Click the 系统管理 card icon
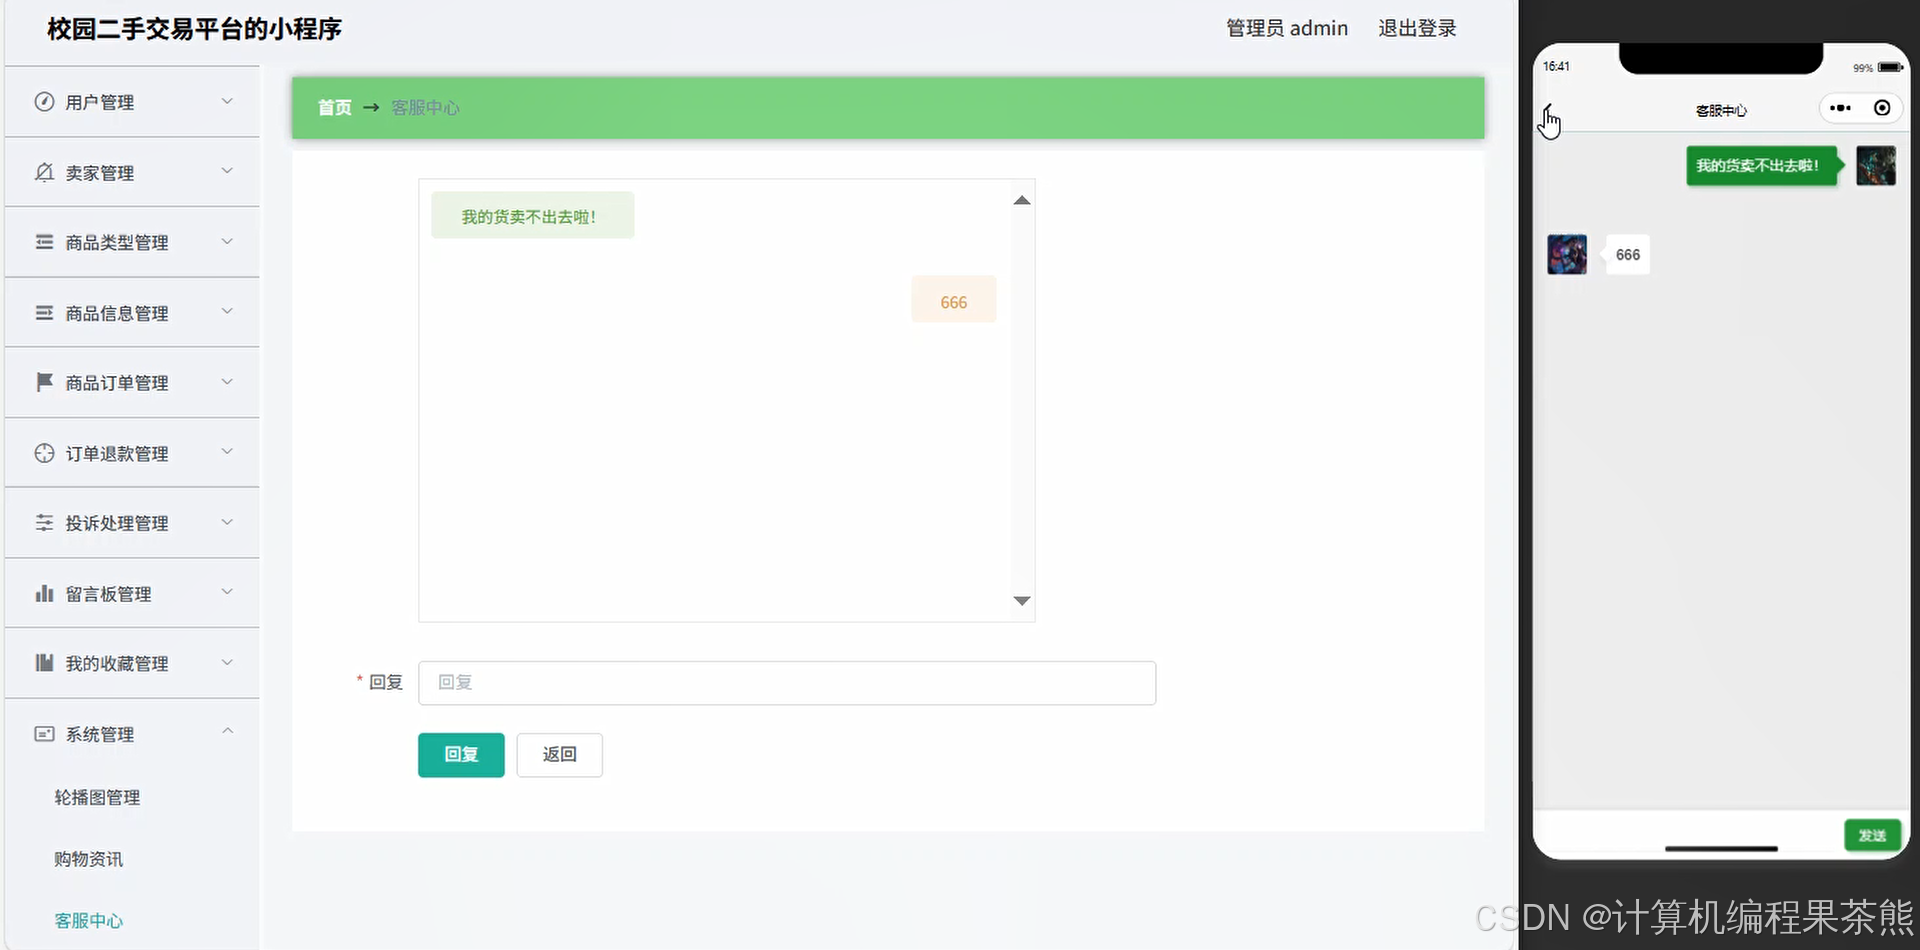This screenshot has width=1920, height=950. point(44,734)
